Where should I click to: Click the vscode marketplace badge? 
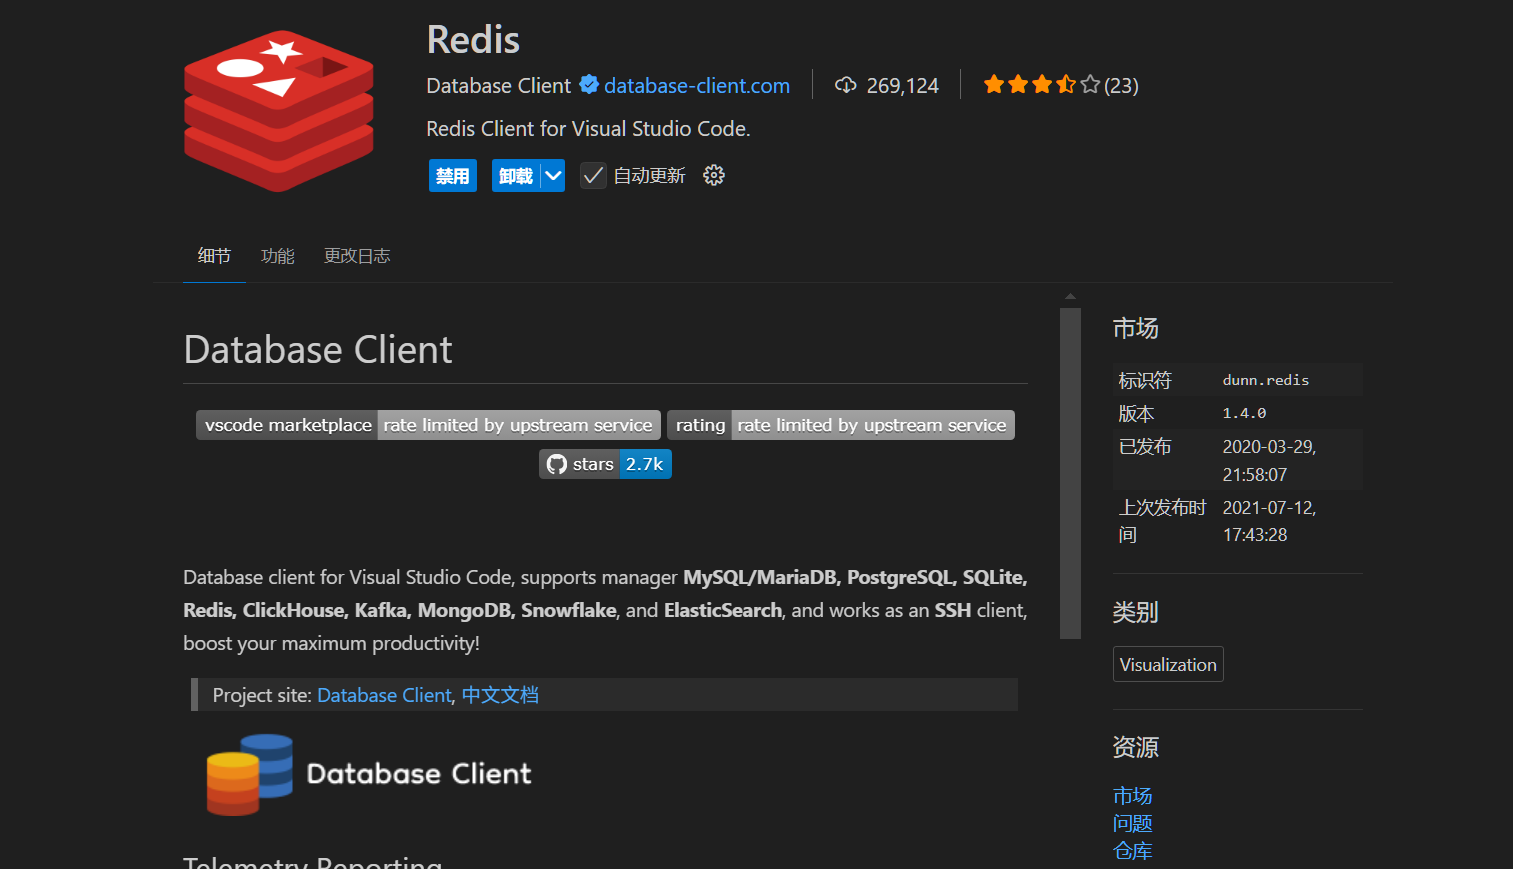point(428,425)
